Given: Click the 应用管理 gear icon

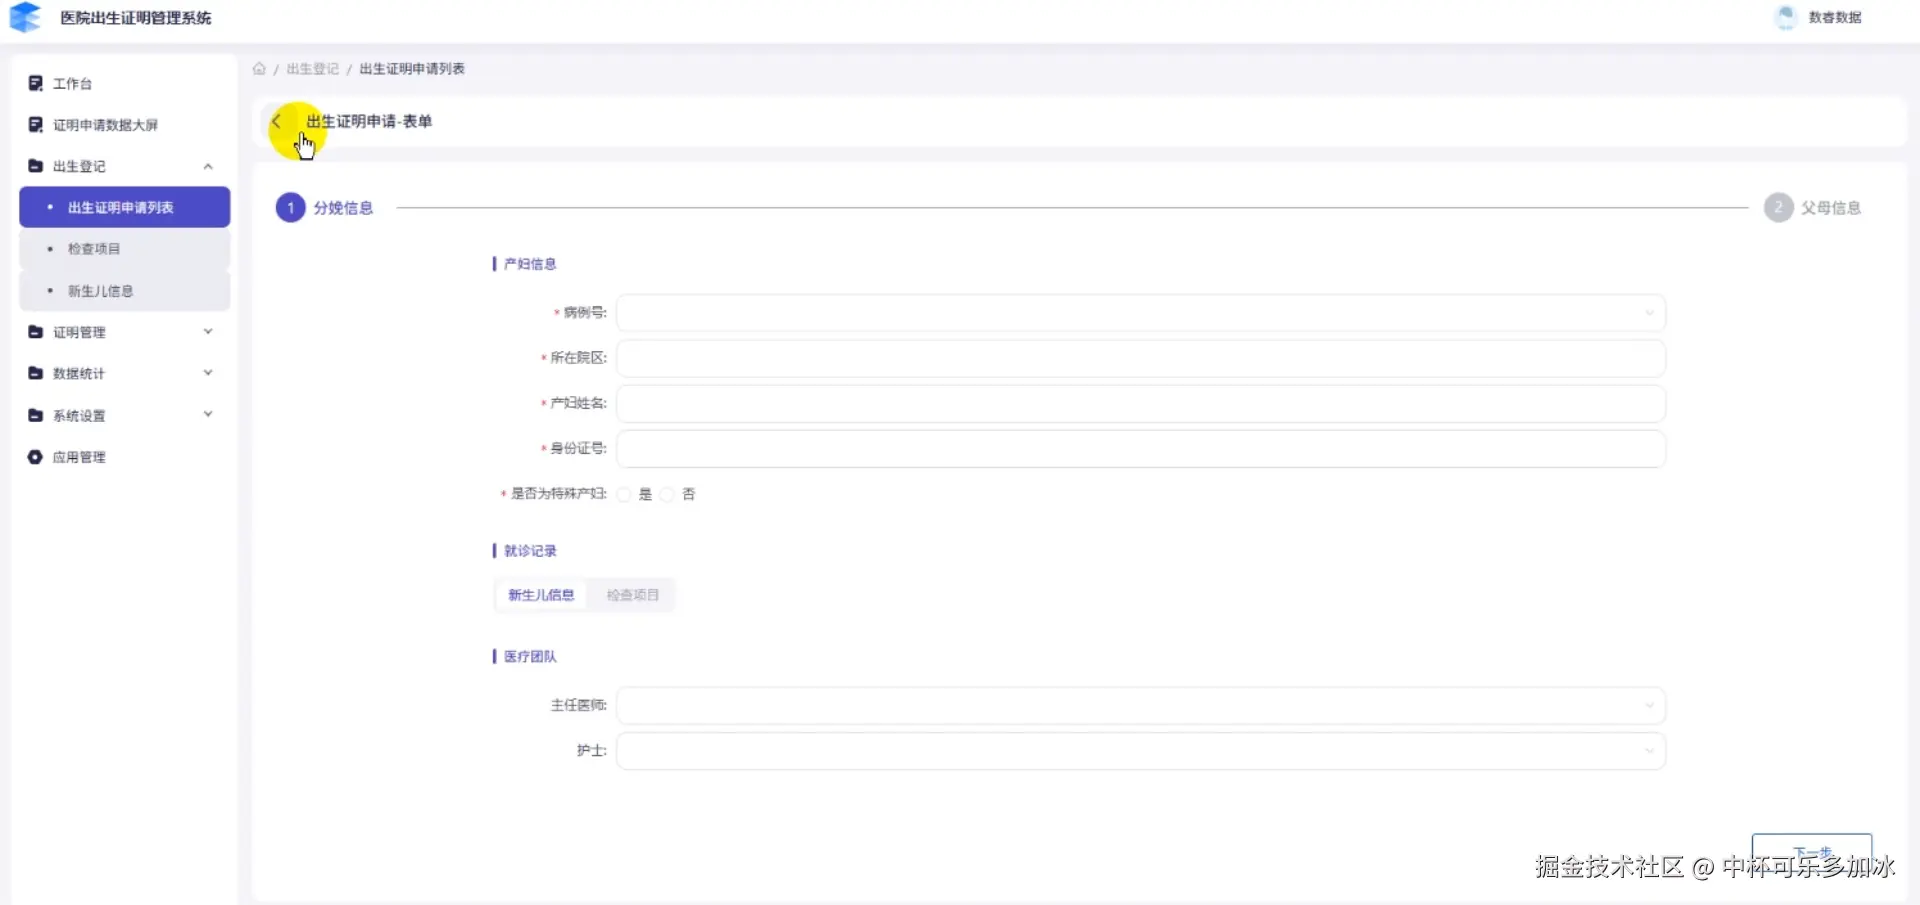Looking at the screenshot, I should click(x=35, y=457).
